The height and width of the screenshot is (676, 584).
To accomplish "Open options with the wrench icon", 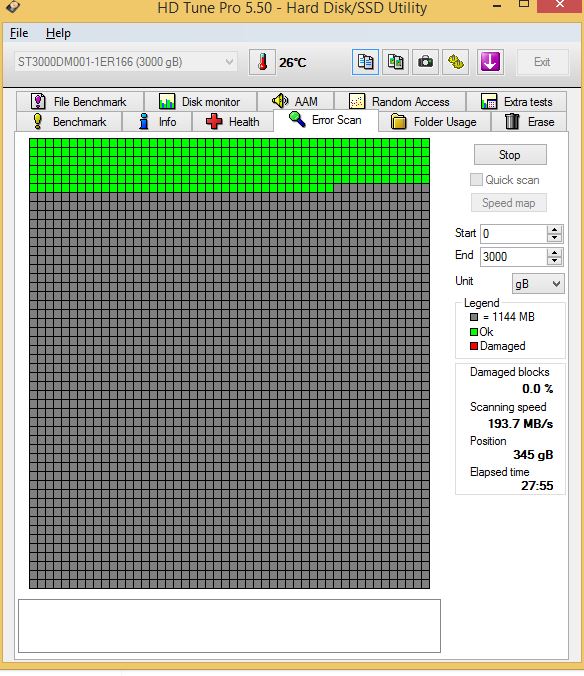I will tap(456, 63).
